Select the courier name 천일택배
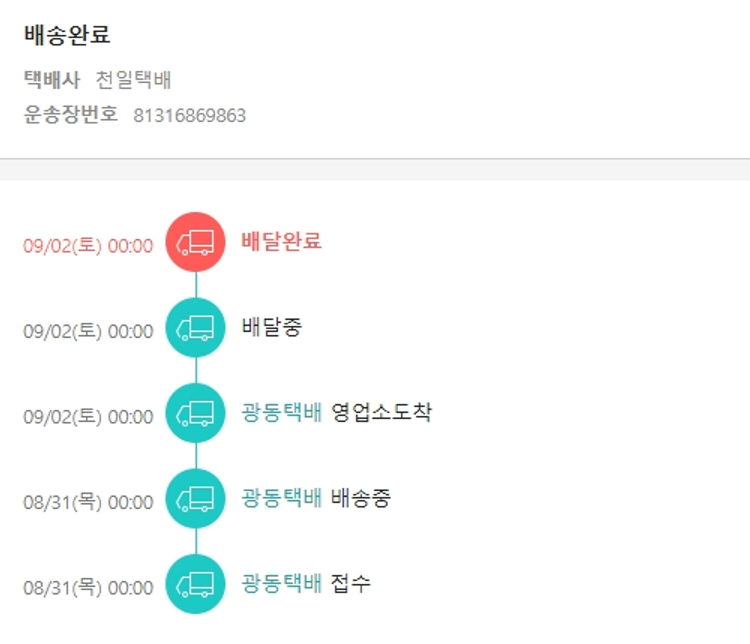 pyautogui.click(x=134, y=80)
